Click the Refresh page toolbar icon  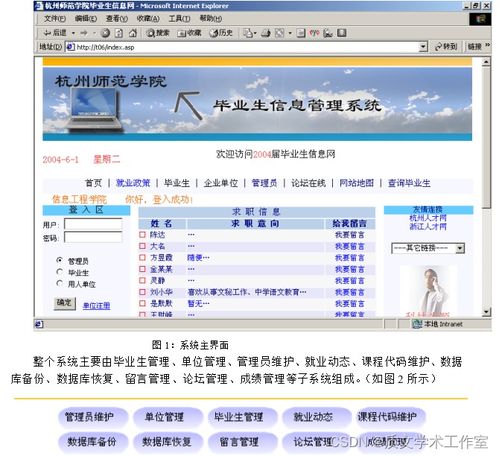[119, 33]
